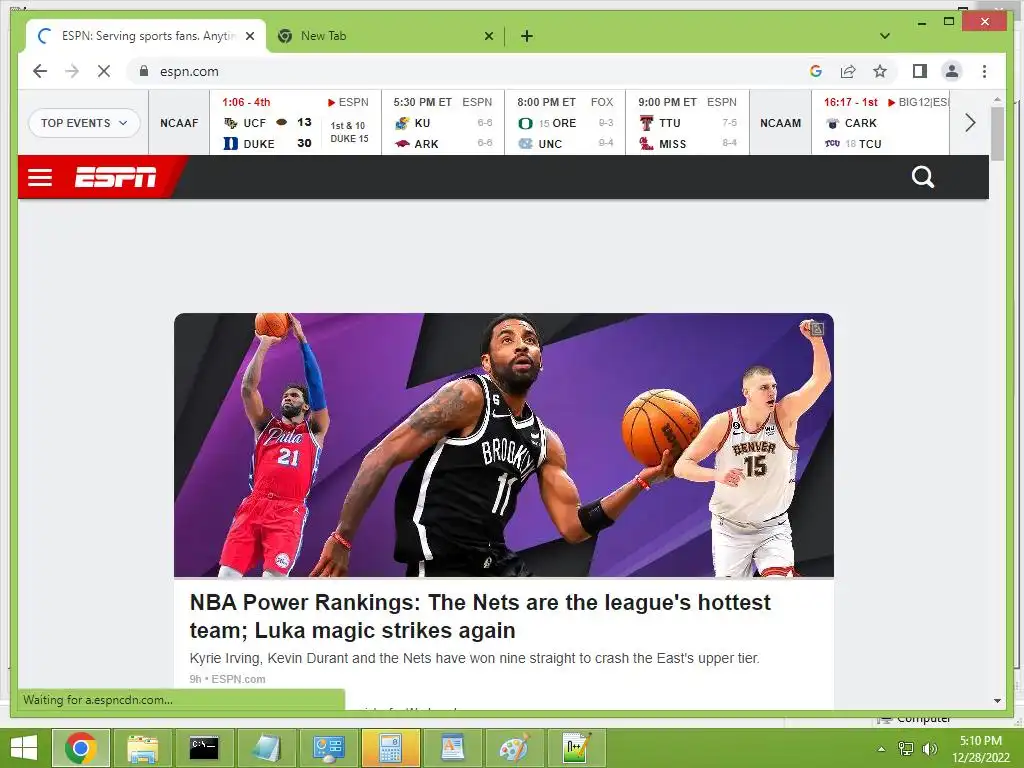
Task: Open the UCF vs DUKE game
Action: (x=295, y=123)
